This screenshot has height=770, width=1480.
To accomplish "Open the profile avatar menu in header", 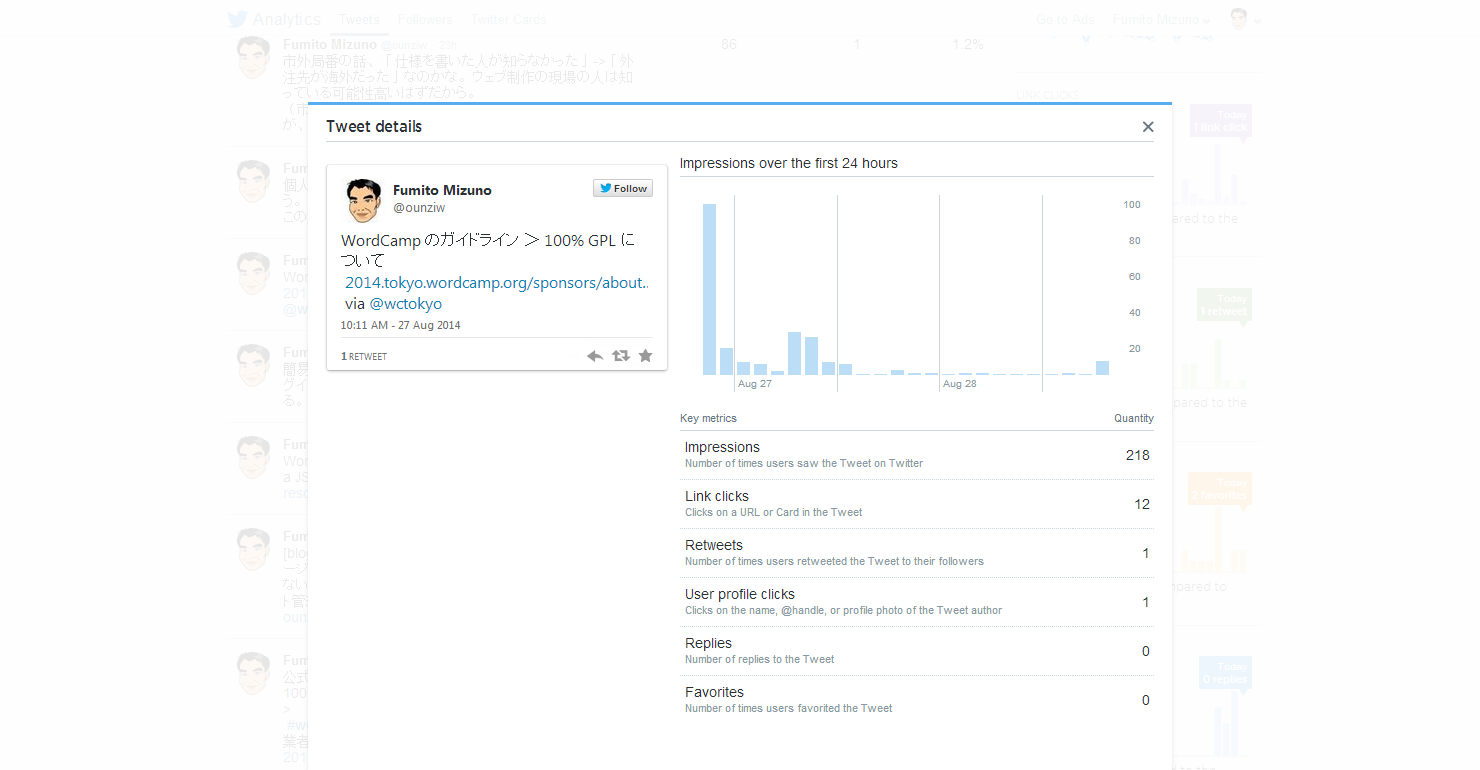I will 1245,19.
